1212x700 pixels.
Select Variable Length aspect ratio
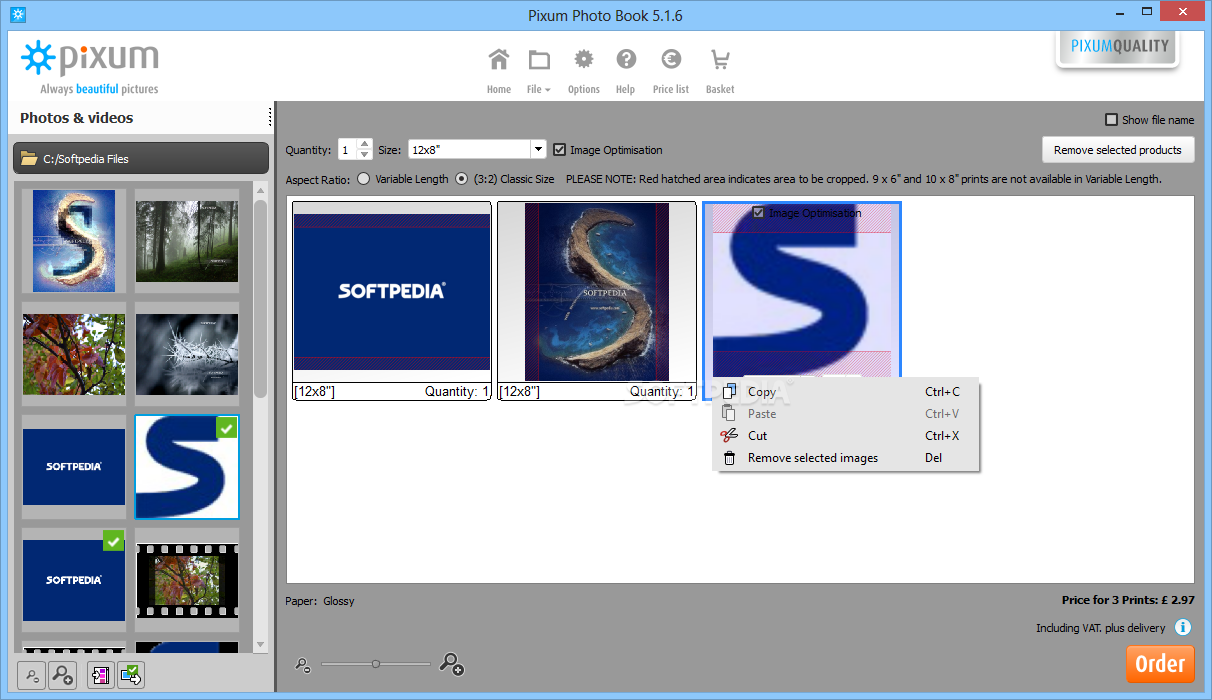click(x=363, y=179)
